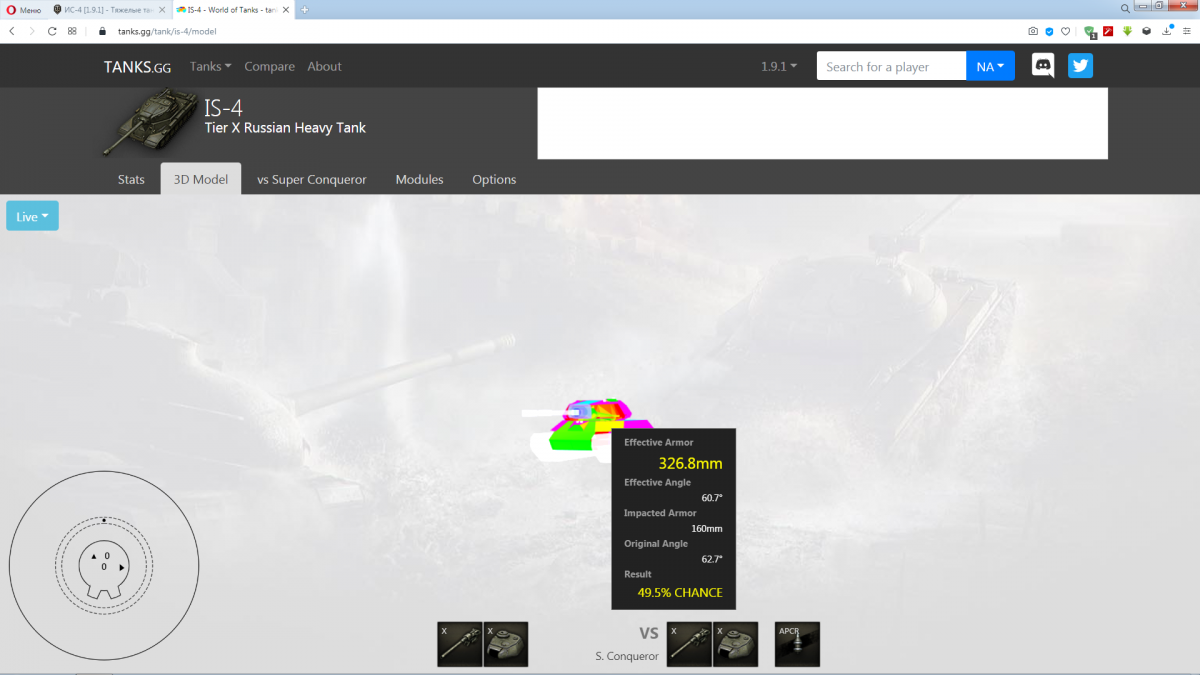Image resolution: width=1200 pixels, height=675 pixels.
Task: Select the S. Conqueror gun module icon
Action: tap(690, 644)
